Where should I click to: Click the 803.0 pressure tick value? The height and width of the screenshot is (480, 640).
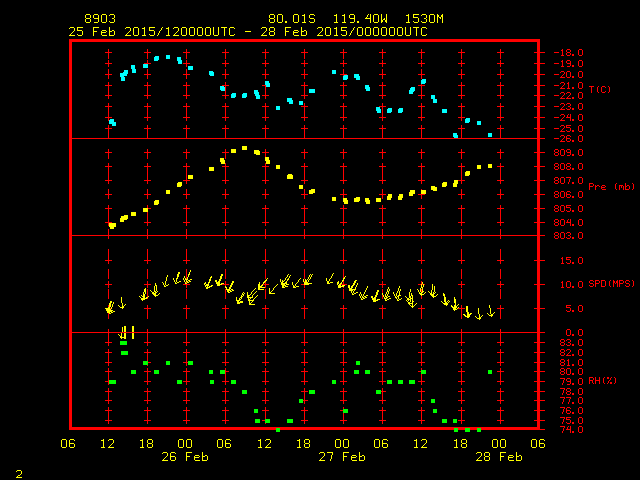[x=568, y=236]
